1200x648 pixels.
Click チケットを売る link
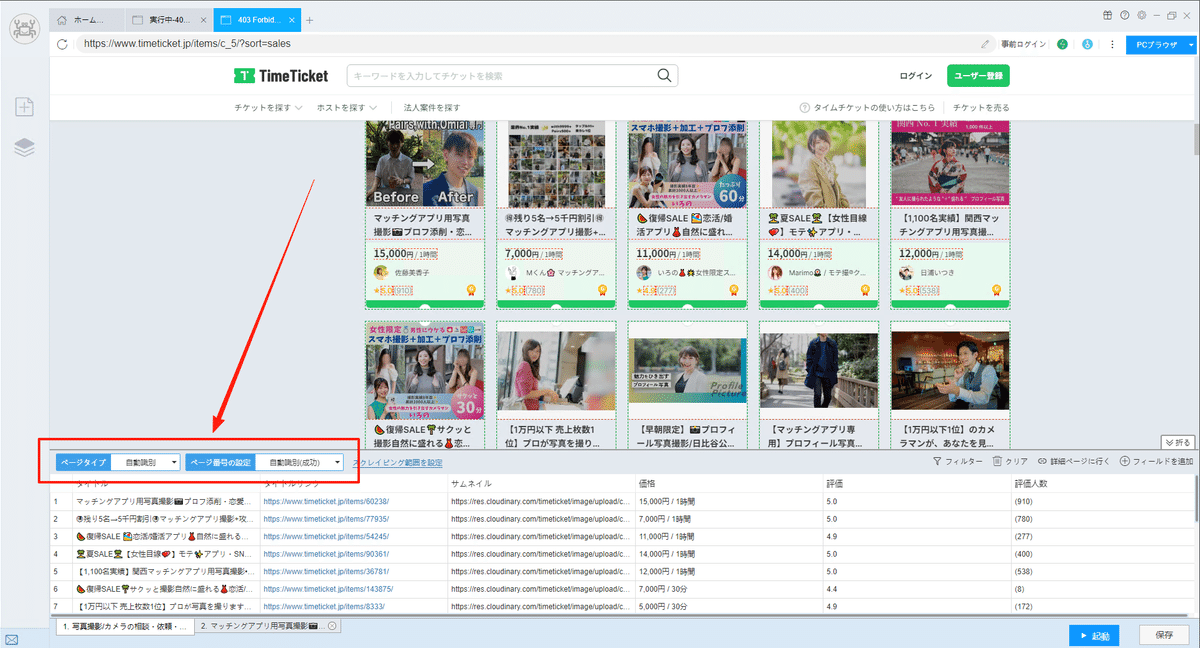click(981, 107)
